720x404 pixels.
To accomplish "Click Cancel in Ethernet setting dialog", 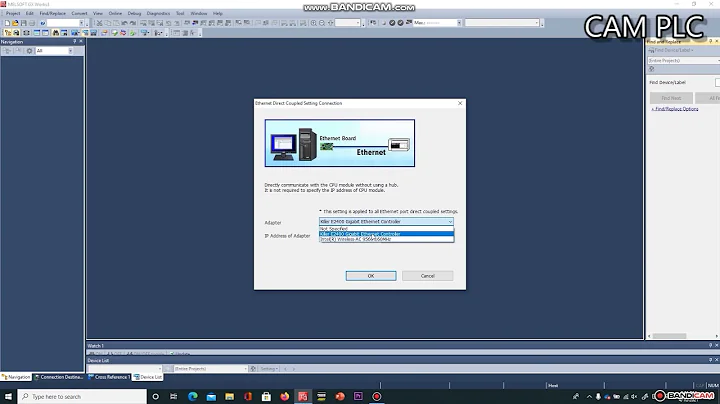I will 428,276.
